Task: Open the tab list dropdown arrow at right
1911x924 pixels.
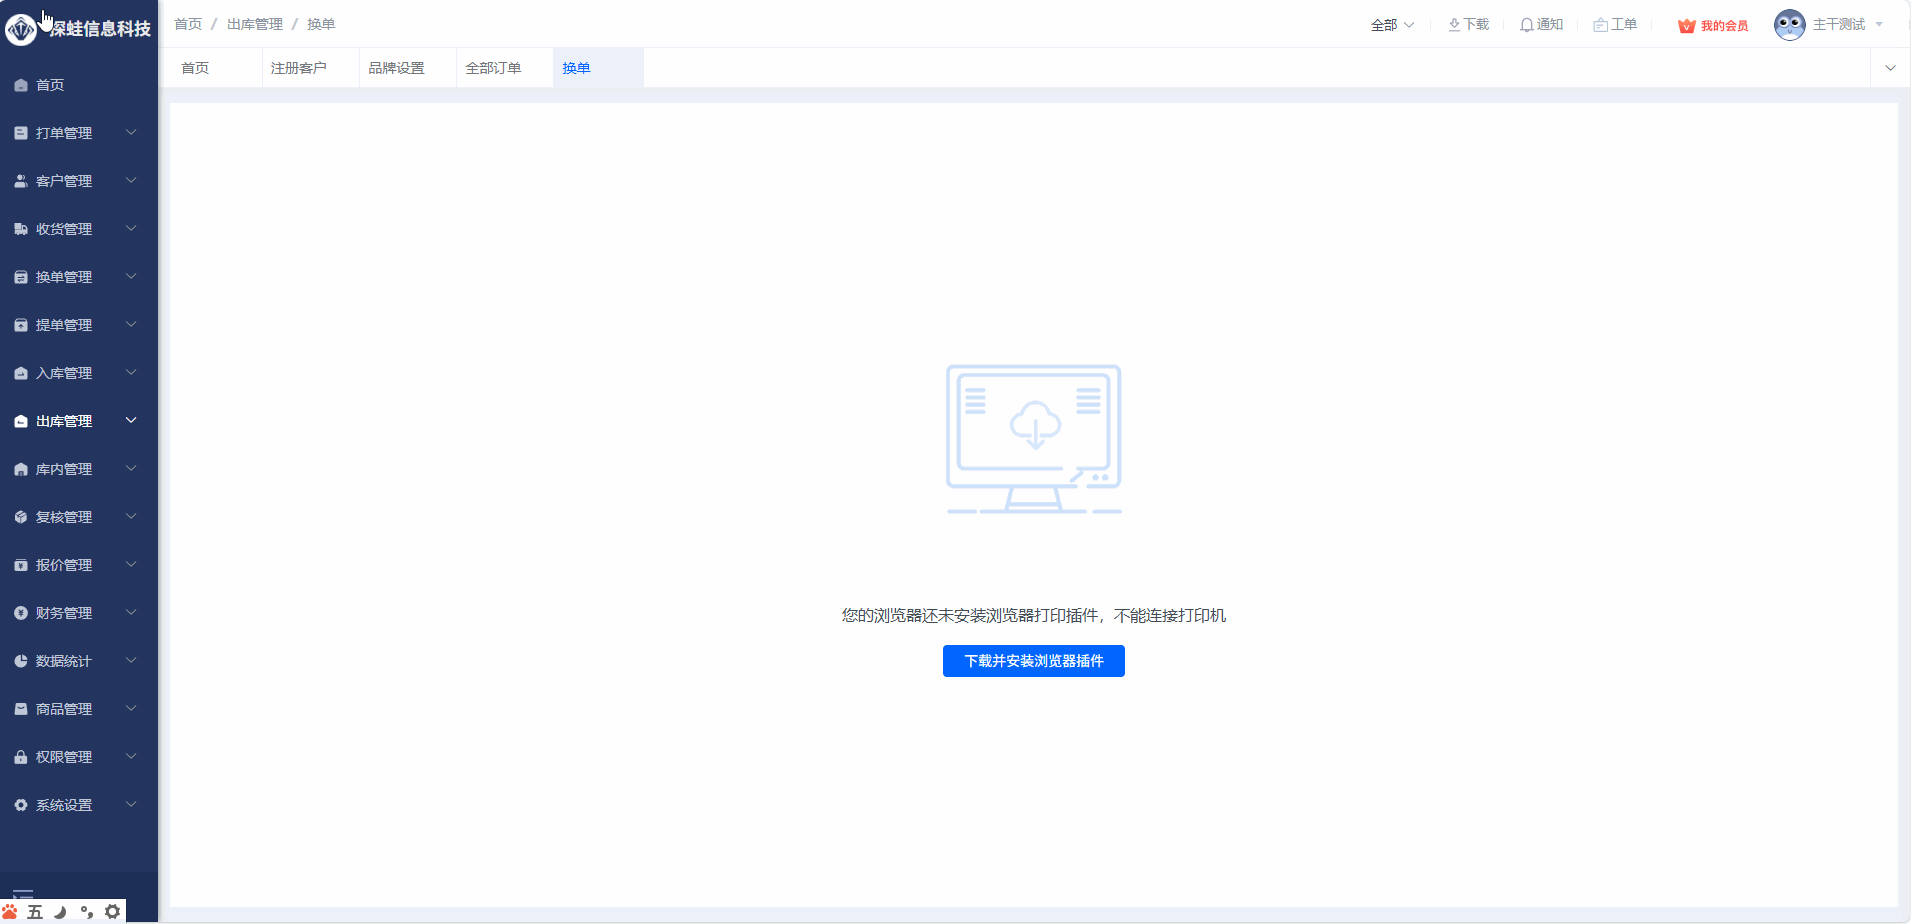Action: coord(1890,68)
